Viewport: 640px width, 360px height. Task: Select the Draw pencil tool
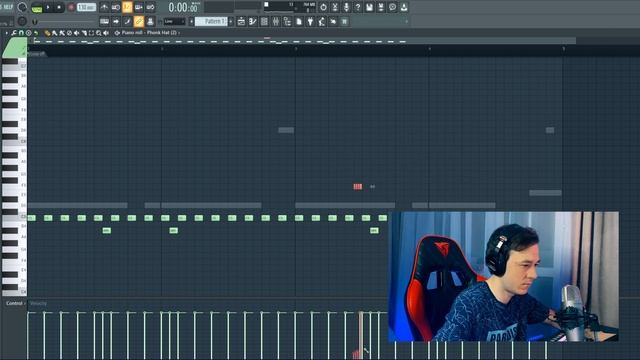click(x=47, y=33)
